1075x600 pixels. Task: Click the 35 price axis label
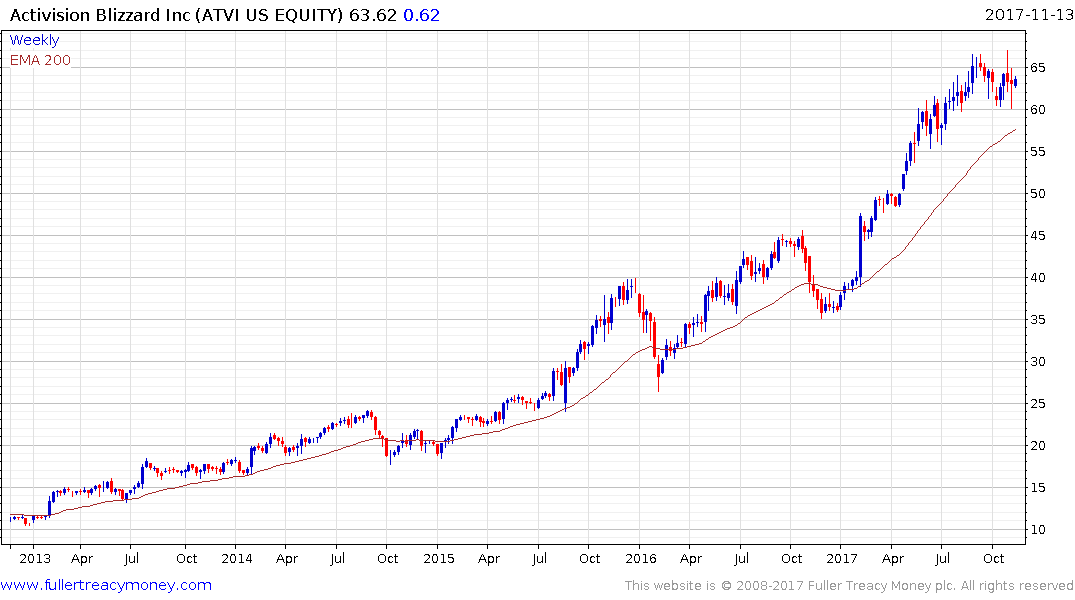tap(1037, 320)
